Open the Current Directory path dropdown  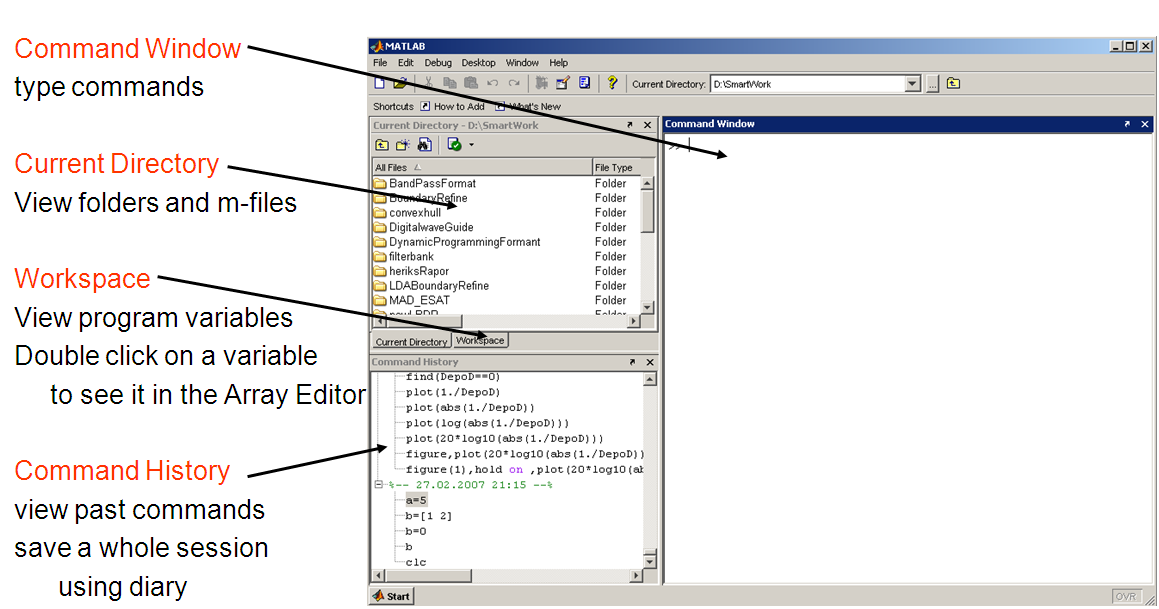(913, 84)
